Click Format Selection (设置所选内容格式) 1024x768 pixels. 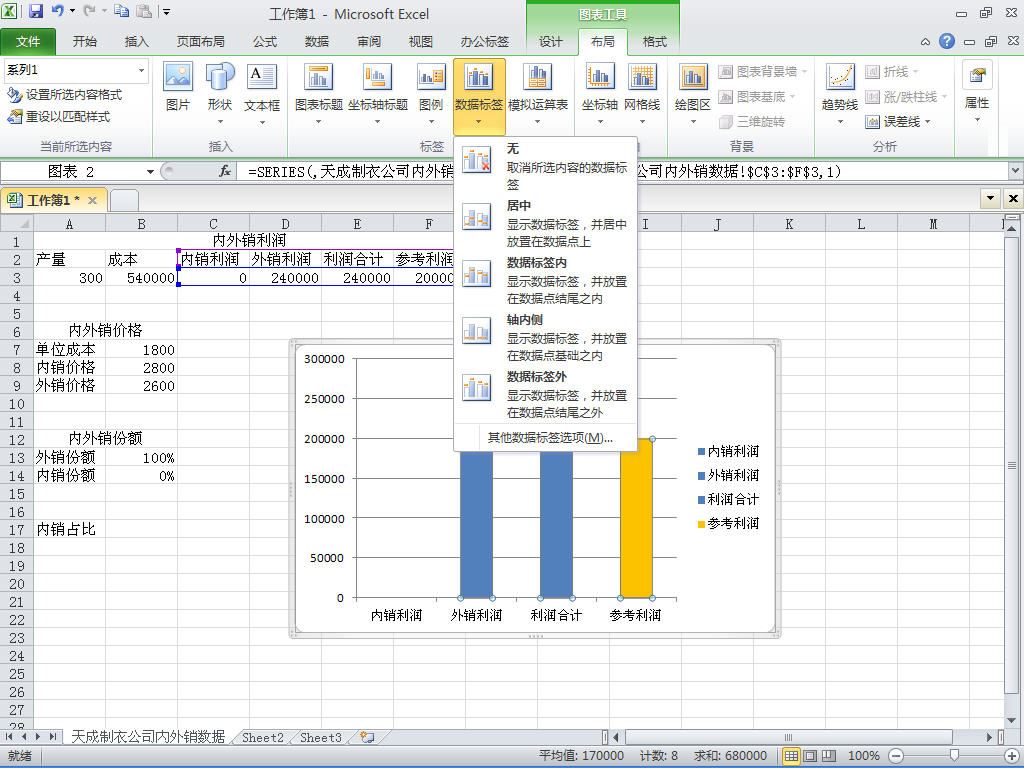[x=65, y=95]
